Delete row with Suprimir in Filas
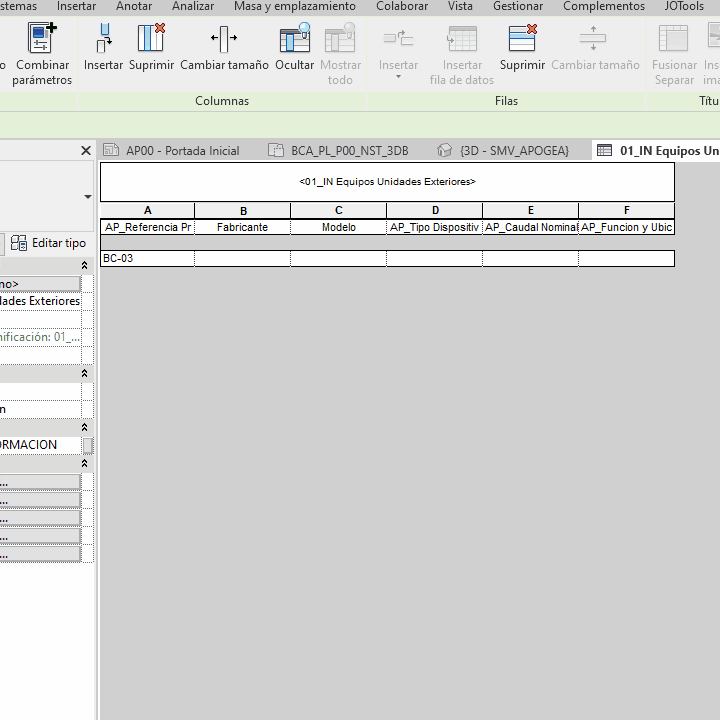 [522, 48]
